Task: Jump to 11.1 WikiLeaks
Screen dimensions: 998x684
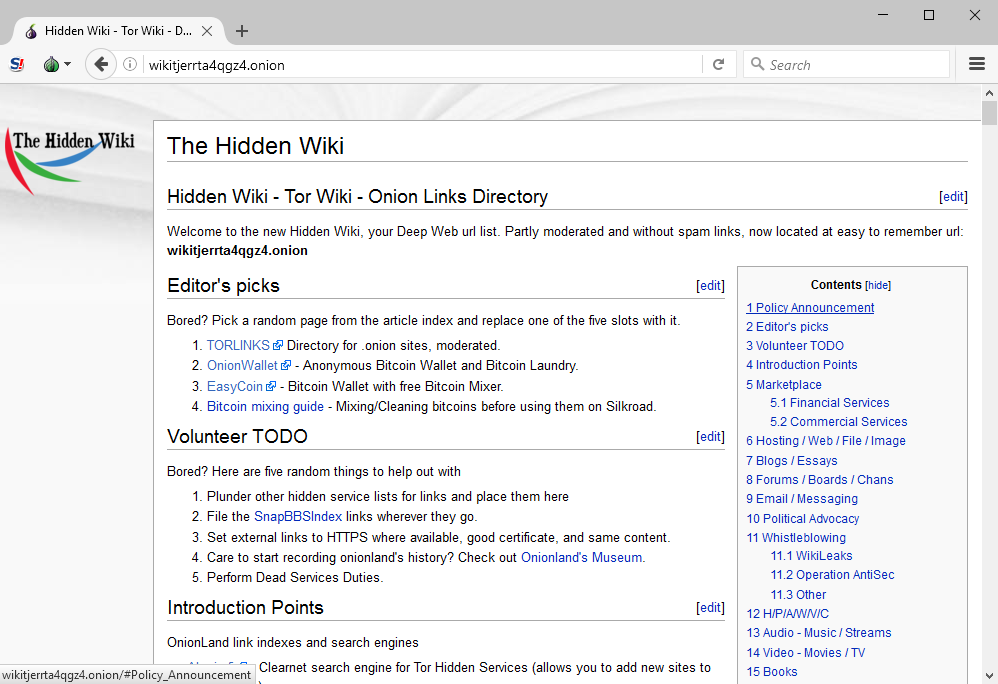Action: [812, 556]
